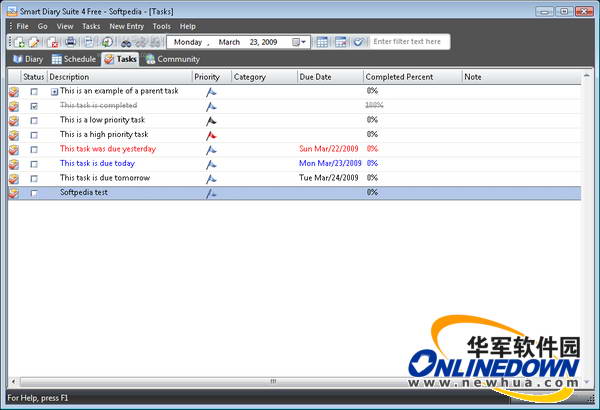Image resolution: width=600 pixels, height=410 pixels.
Task: Click the Edit entry pencil icon
Action: click(34, 42)
